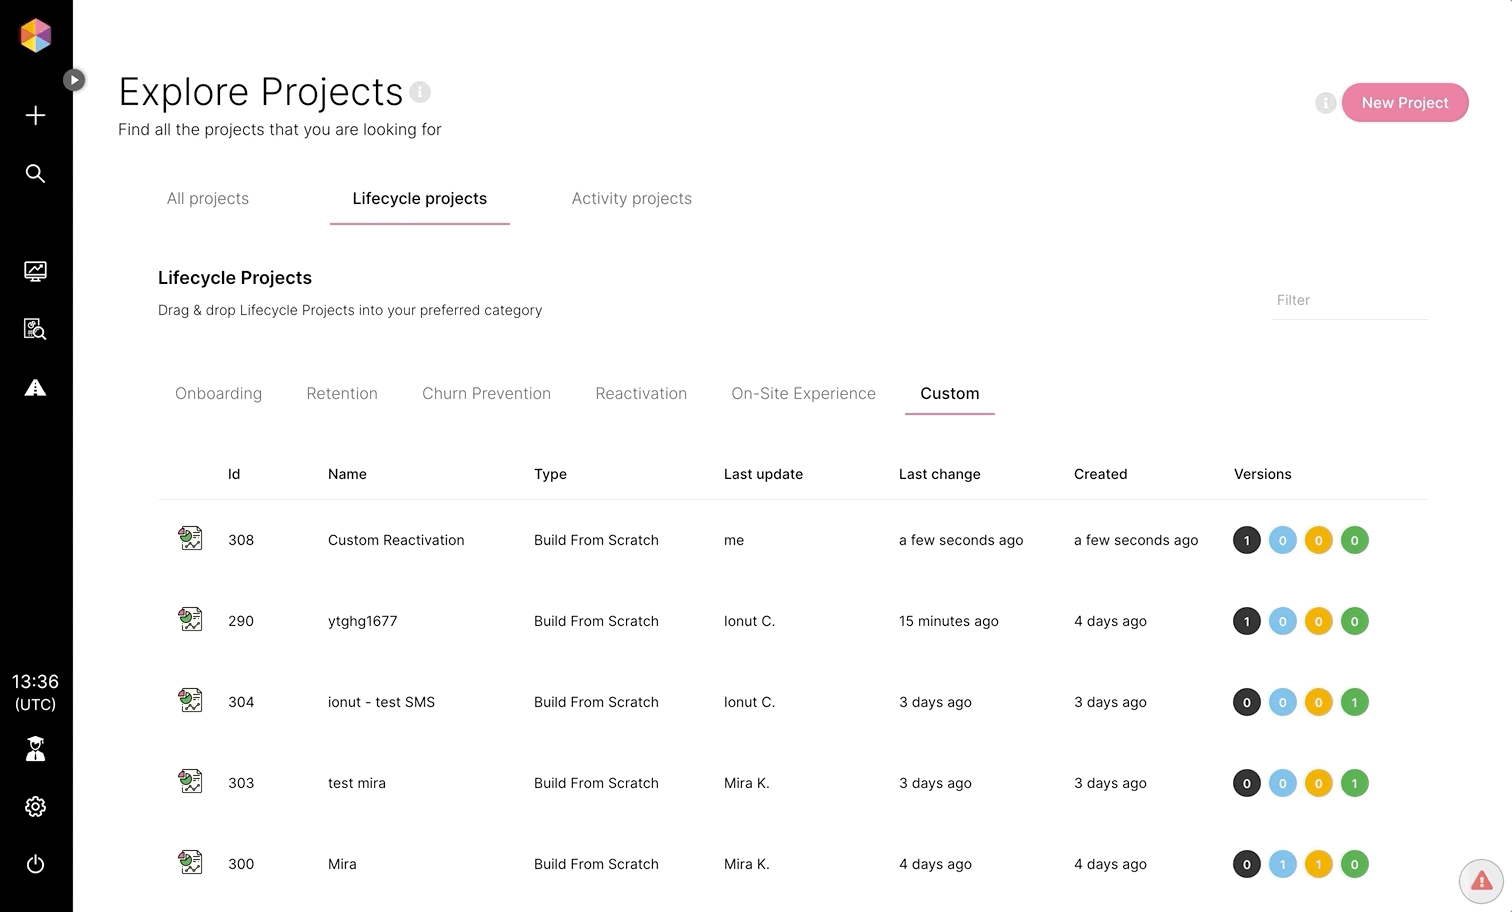Image resolution: width=1512 pixels, height=912 pixels.
Task: Click the orange version badge for Mira project
Action: (1318, 864)
